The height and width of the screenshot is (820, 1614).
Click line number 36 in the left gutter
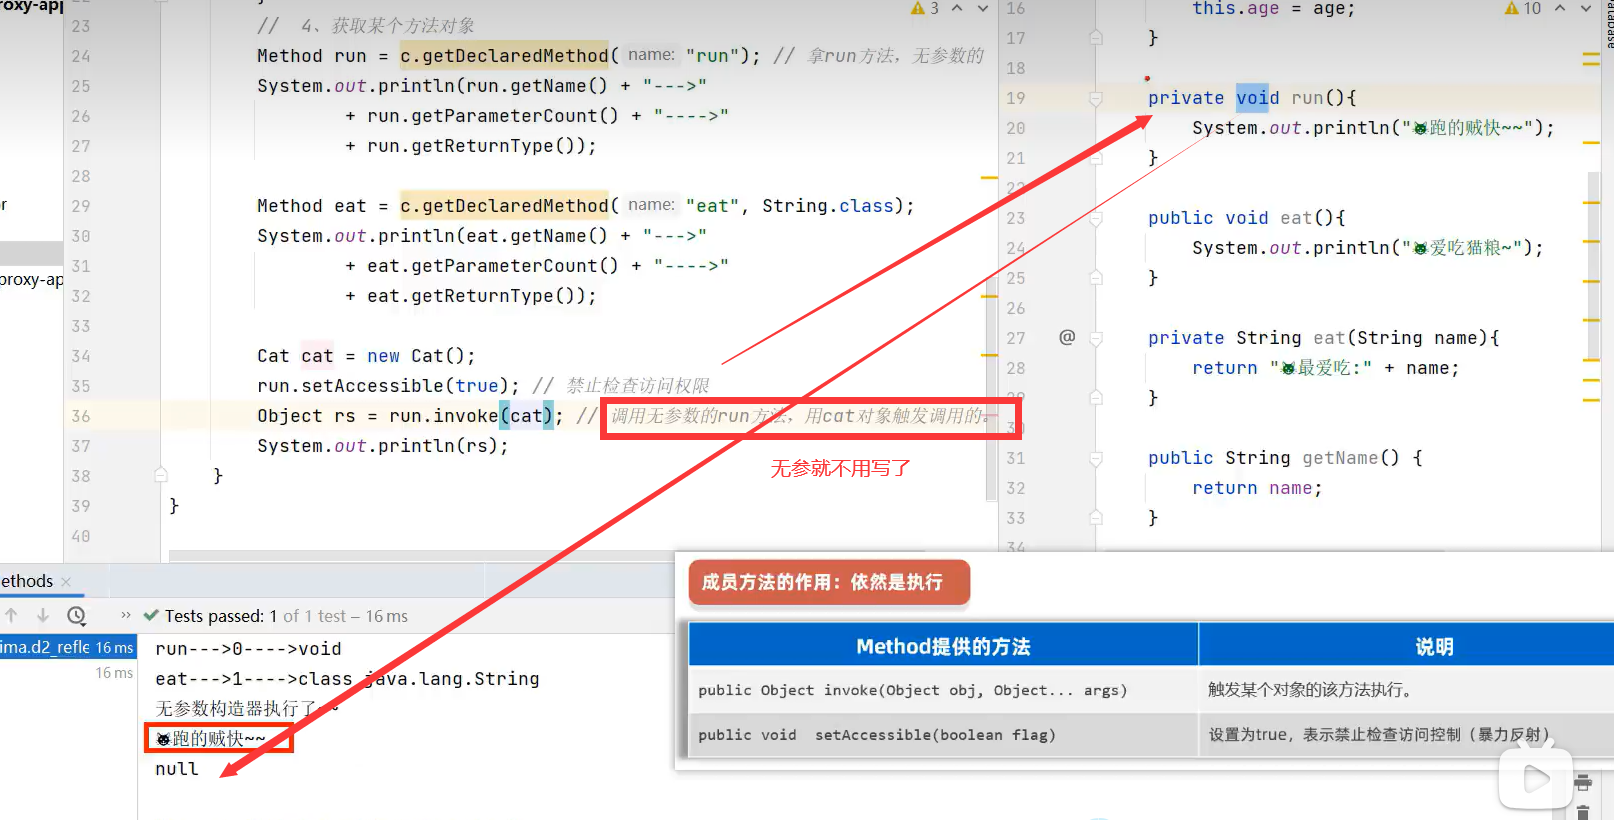coord(81,416)
